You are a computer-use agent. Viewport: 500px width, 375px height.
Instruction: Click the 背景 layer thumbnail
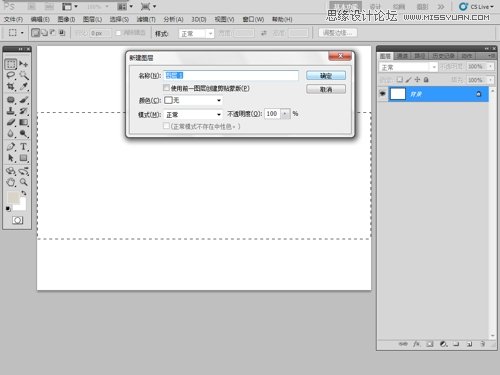coord(398,94)
